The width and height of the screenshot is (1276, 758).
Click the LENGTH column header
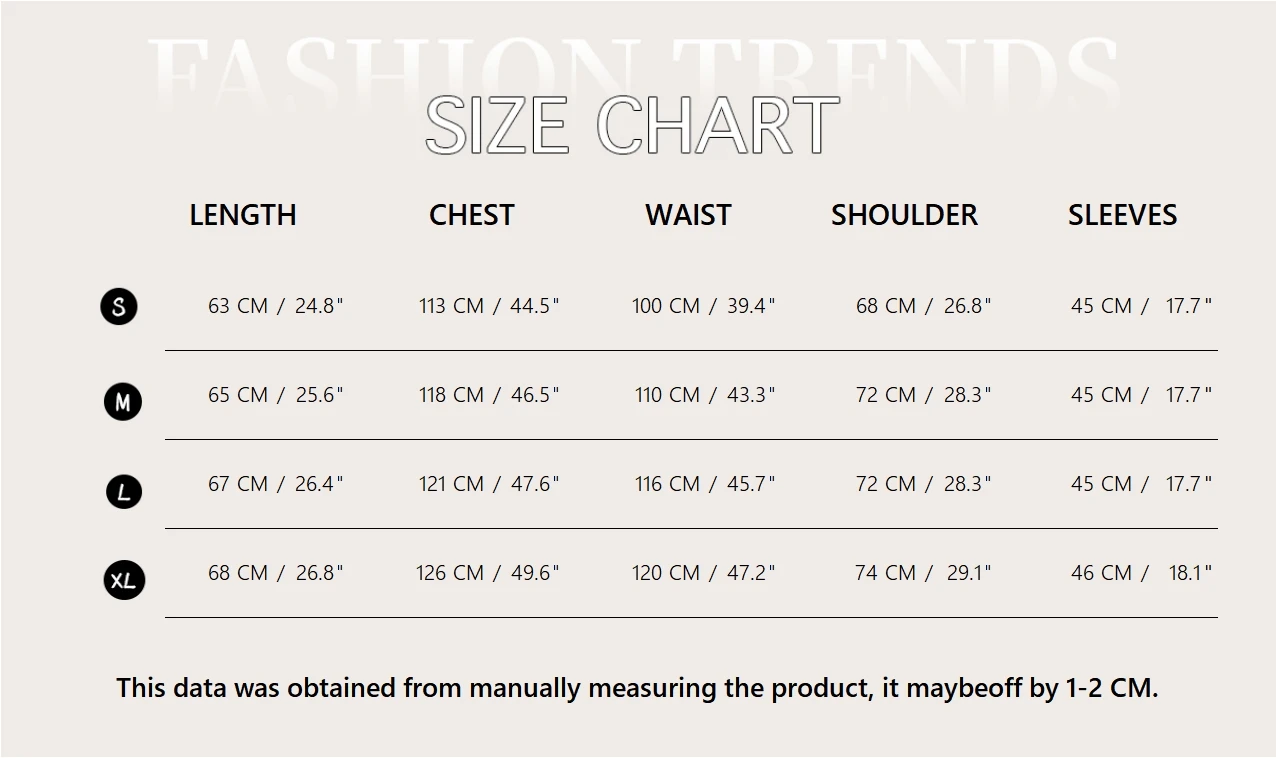243,215
